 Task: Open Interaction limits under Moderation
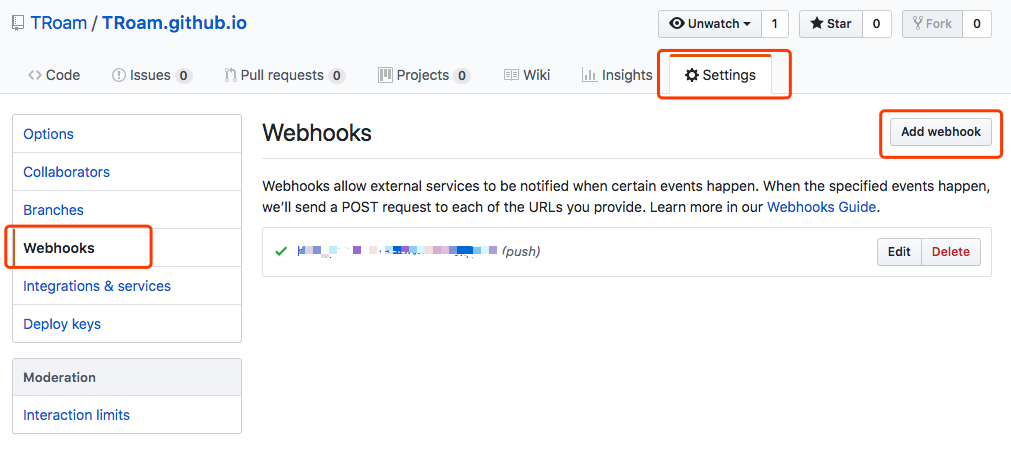127,415
